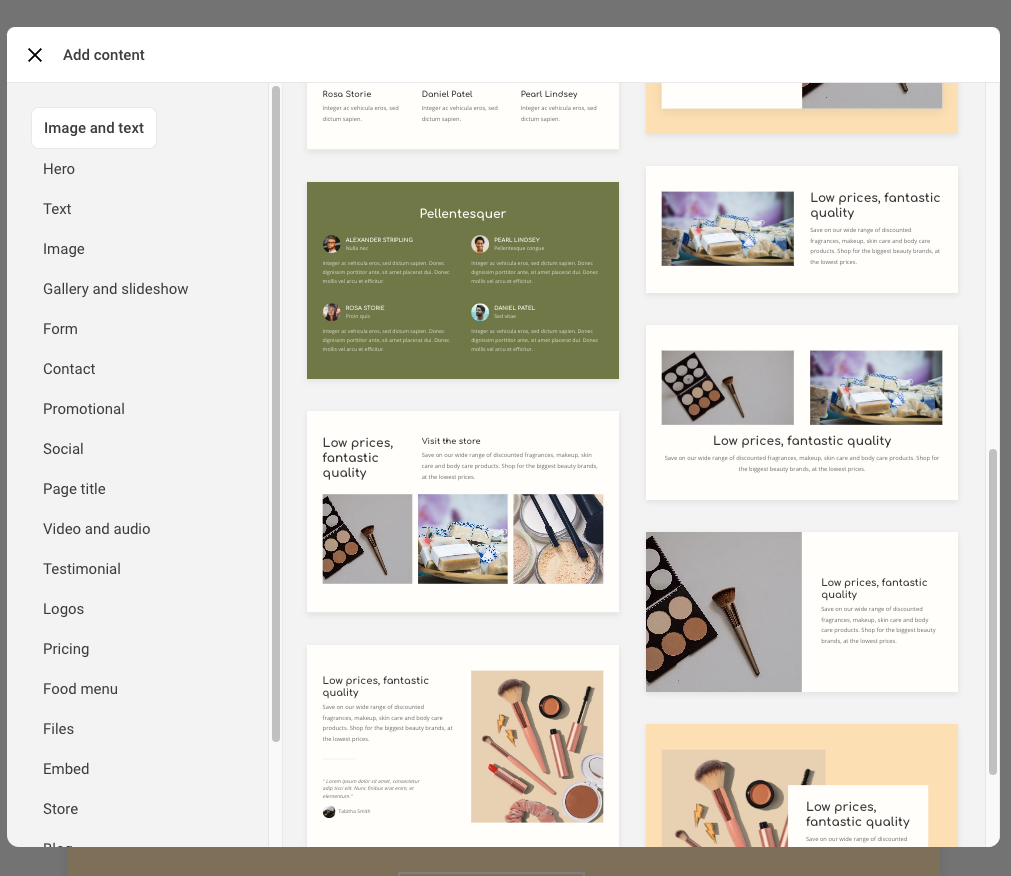Select the Form category

(x=60, y=329)
